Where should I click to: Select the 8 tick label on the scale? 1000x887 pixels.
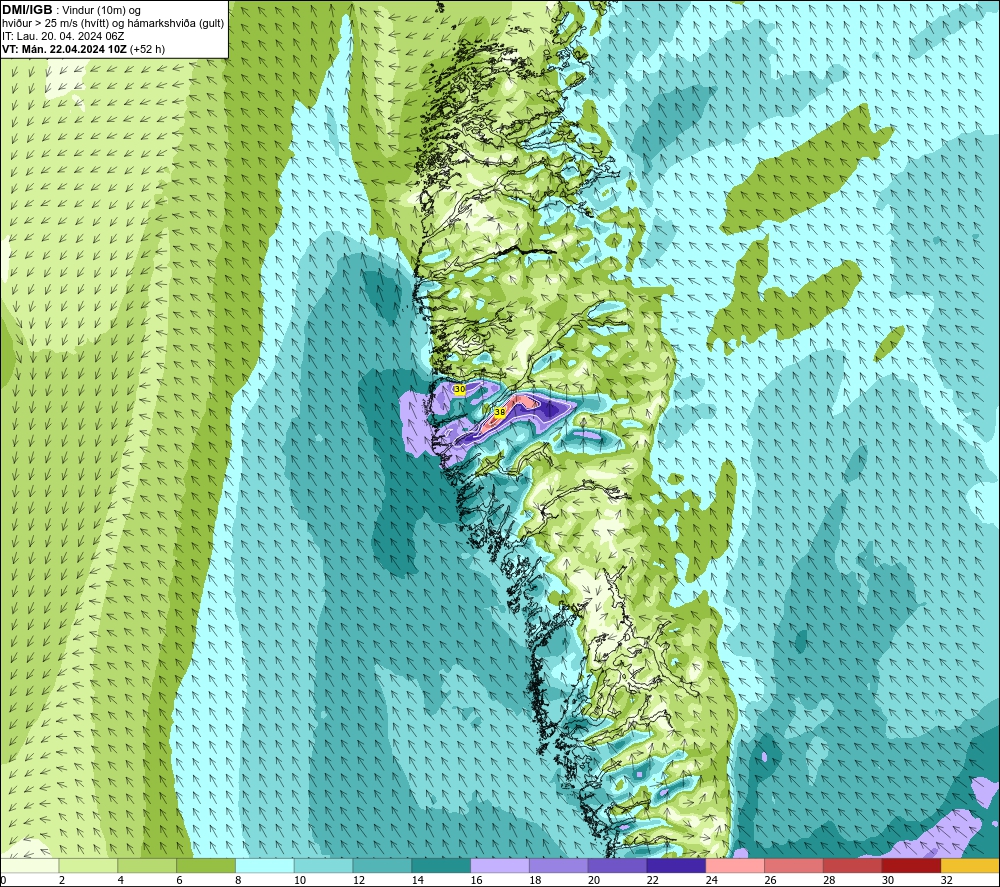(x=238, y=881)
